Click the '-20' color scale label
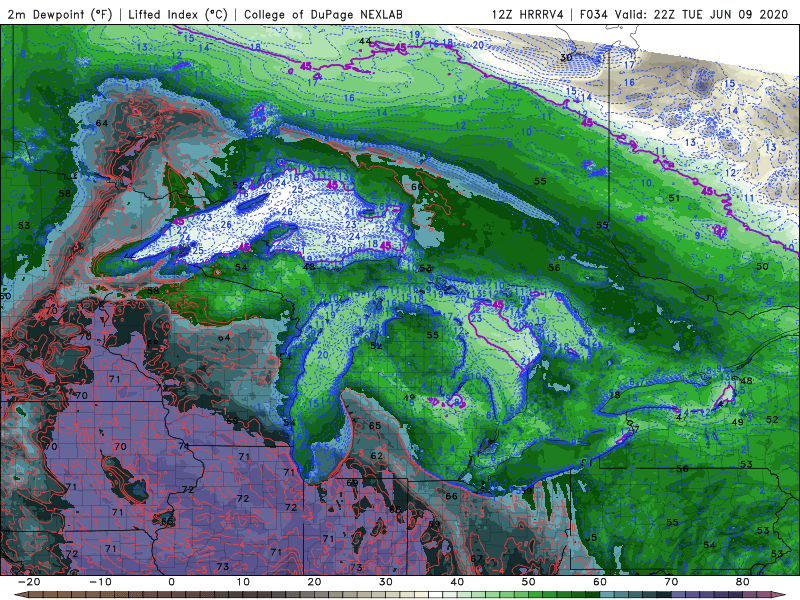The image size is (800, 600). 29,582
